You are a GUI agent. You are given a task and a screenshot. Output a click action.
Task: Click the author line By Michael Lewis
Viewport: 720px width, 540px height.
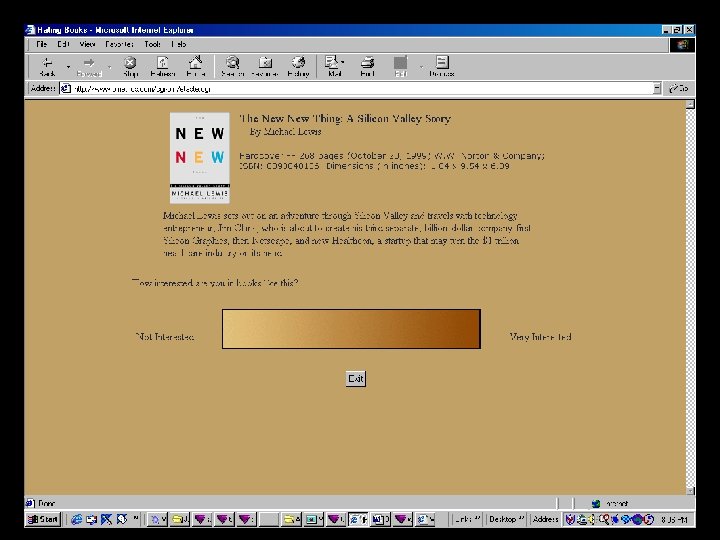pyautogui.click(x=285, y=132)
